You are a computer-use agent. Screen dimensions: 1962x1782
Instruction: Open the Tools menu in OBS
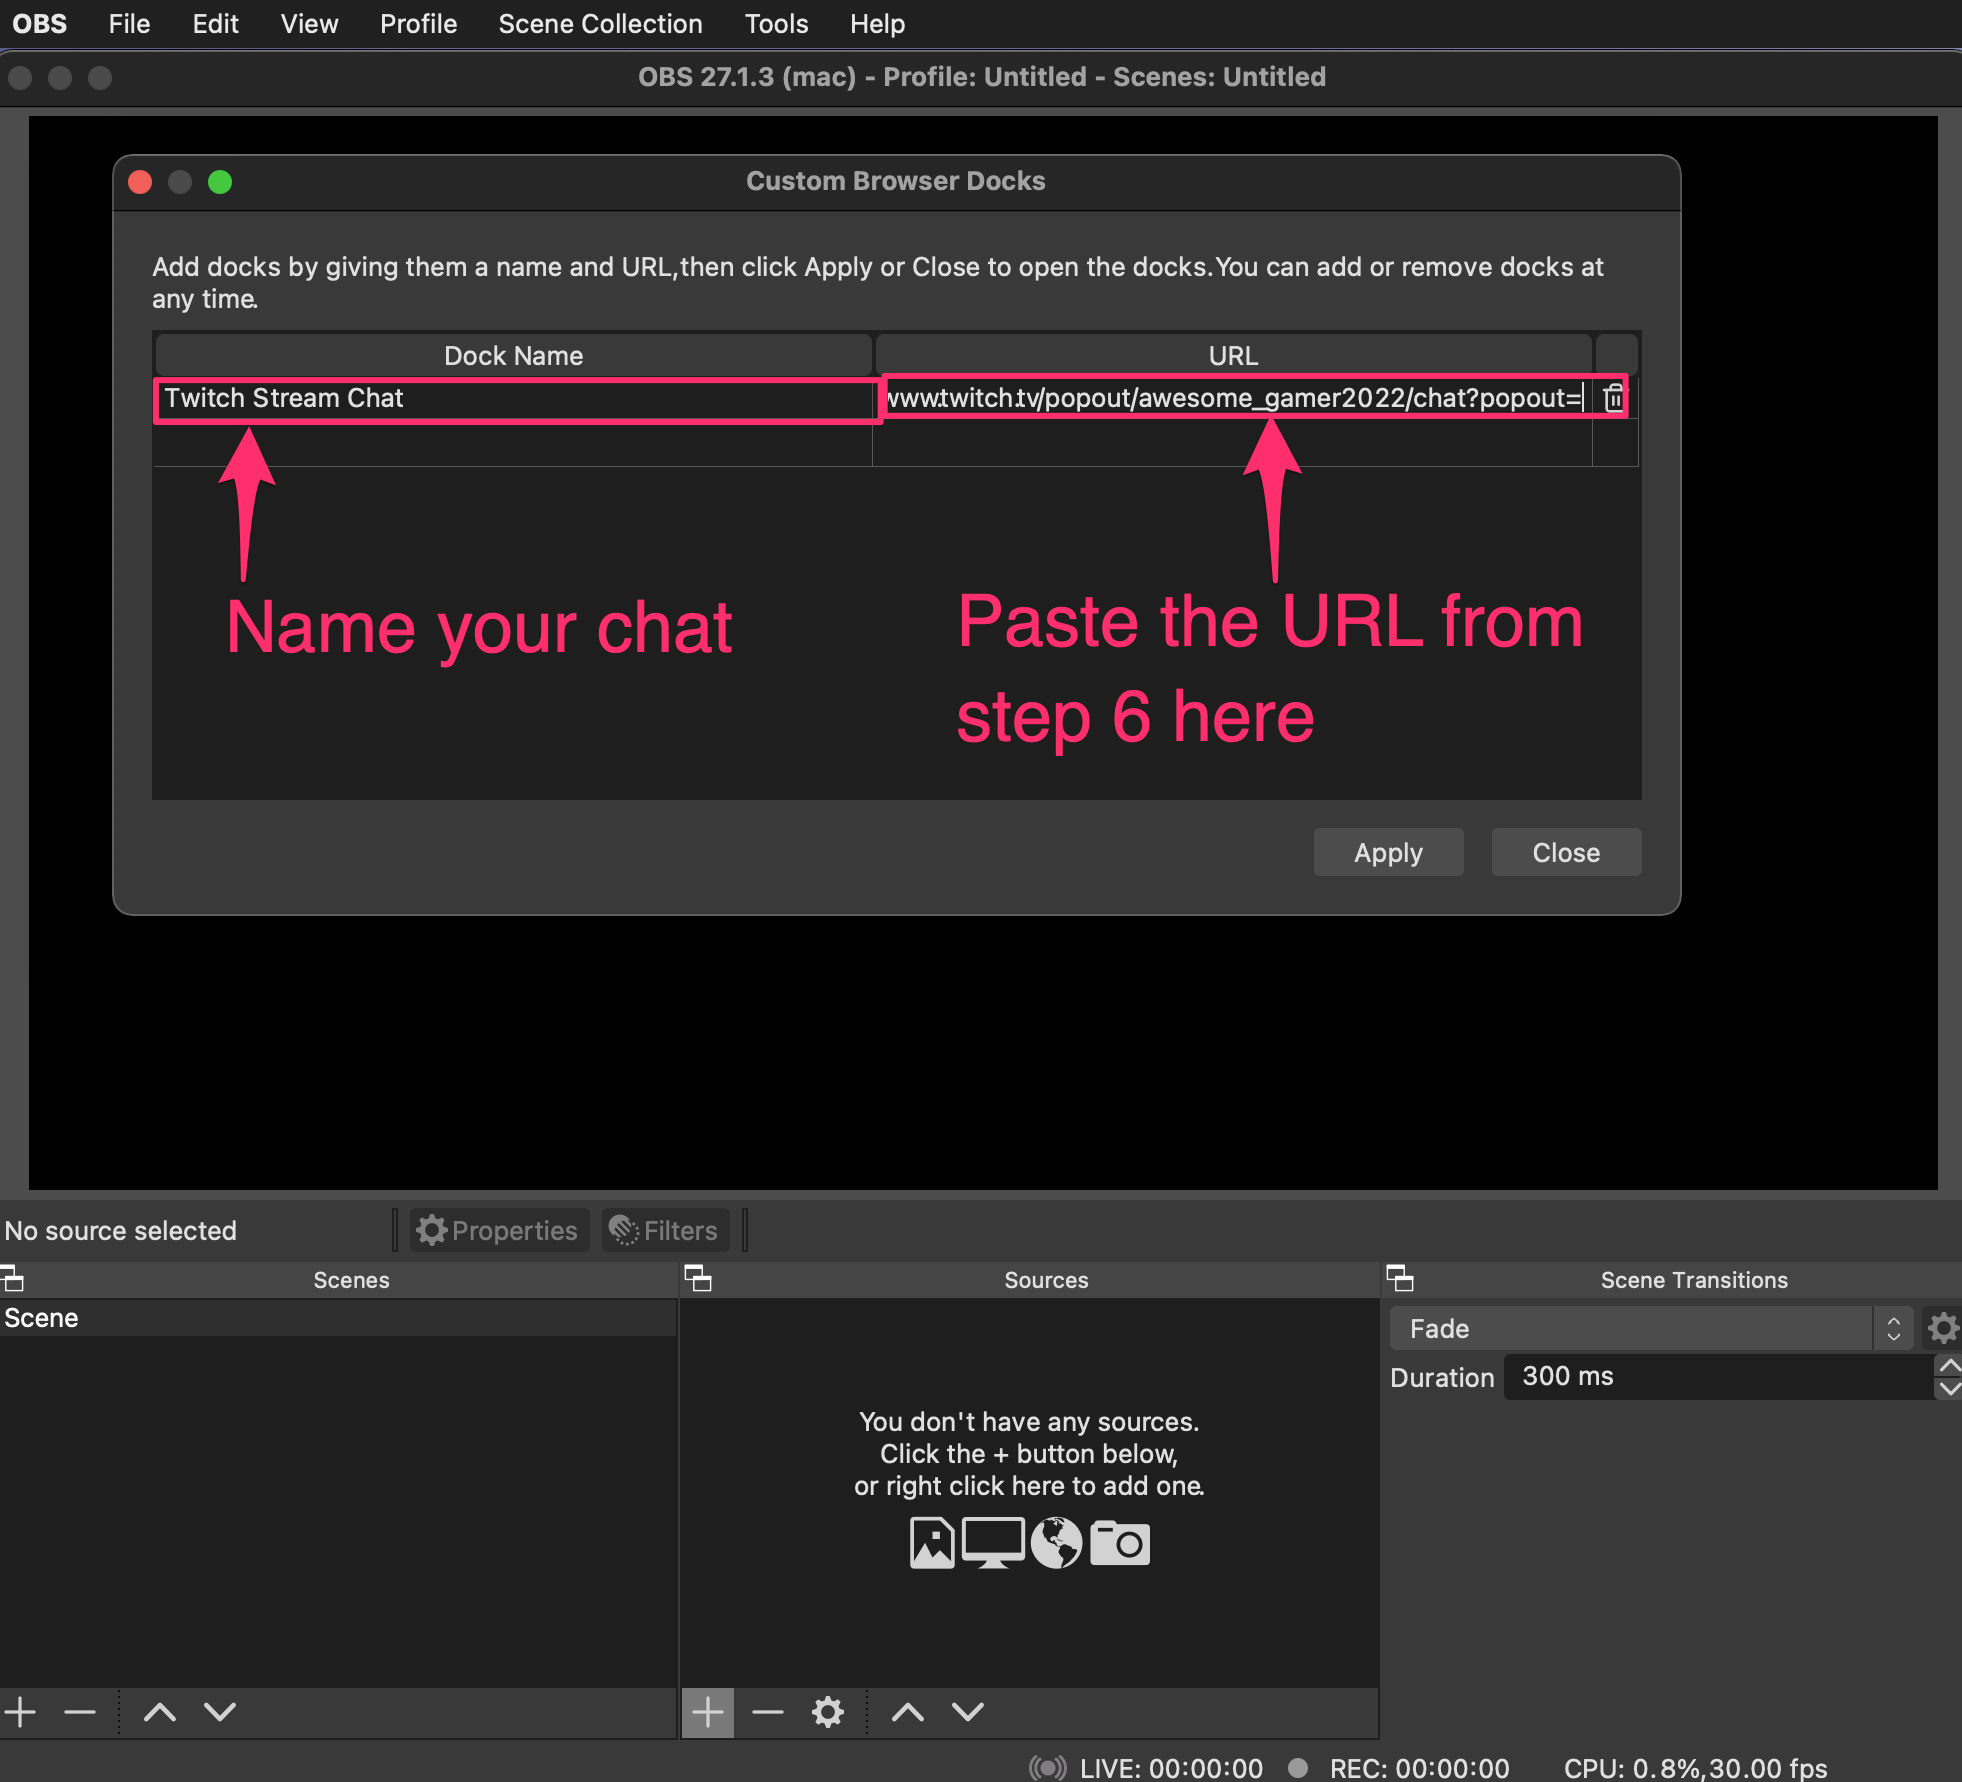(x=778, y=22)
